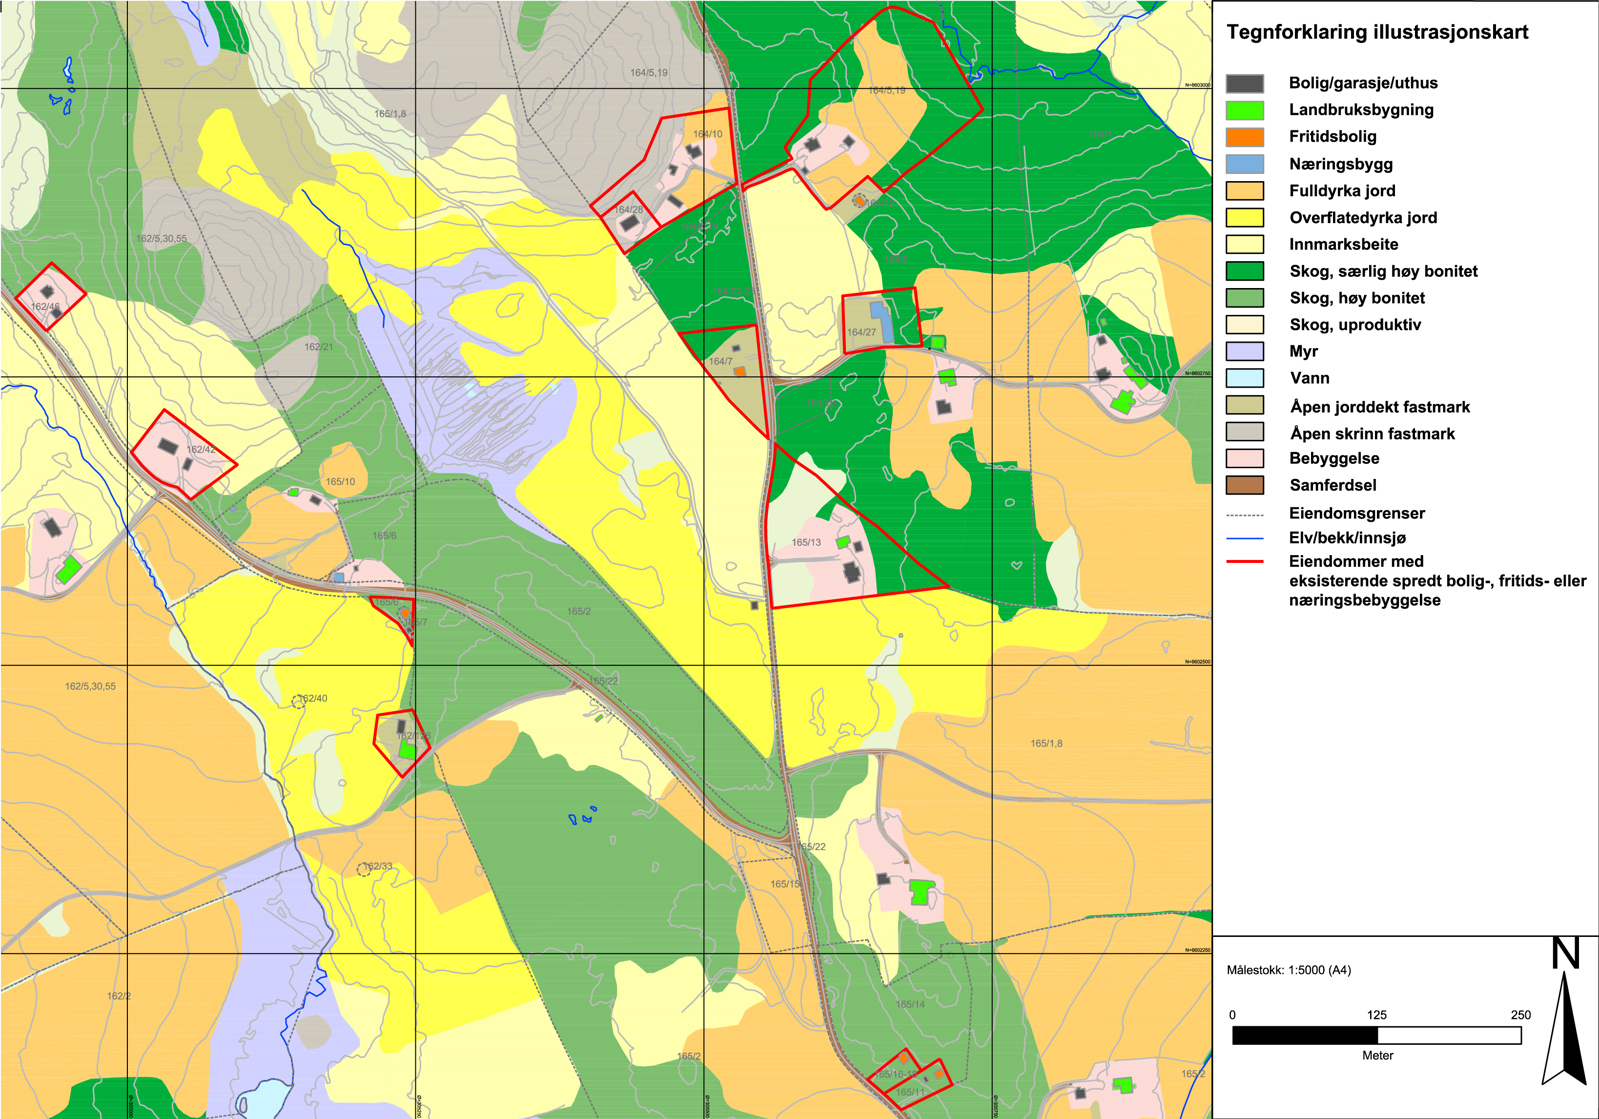Click the Målestokk 1:5000 (A4) text
The width and height of the screenshot is (1599, 1119).
pyautogui.click(x=1288, y=970)
